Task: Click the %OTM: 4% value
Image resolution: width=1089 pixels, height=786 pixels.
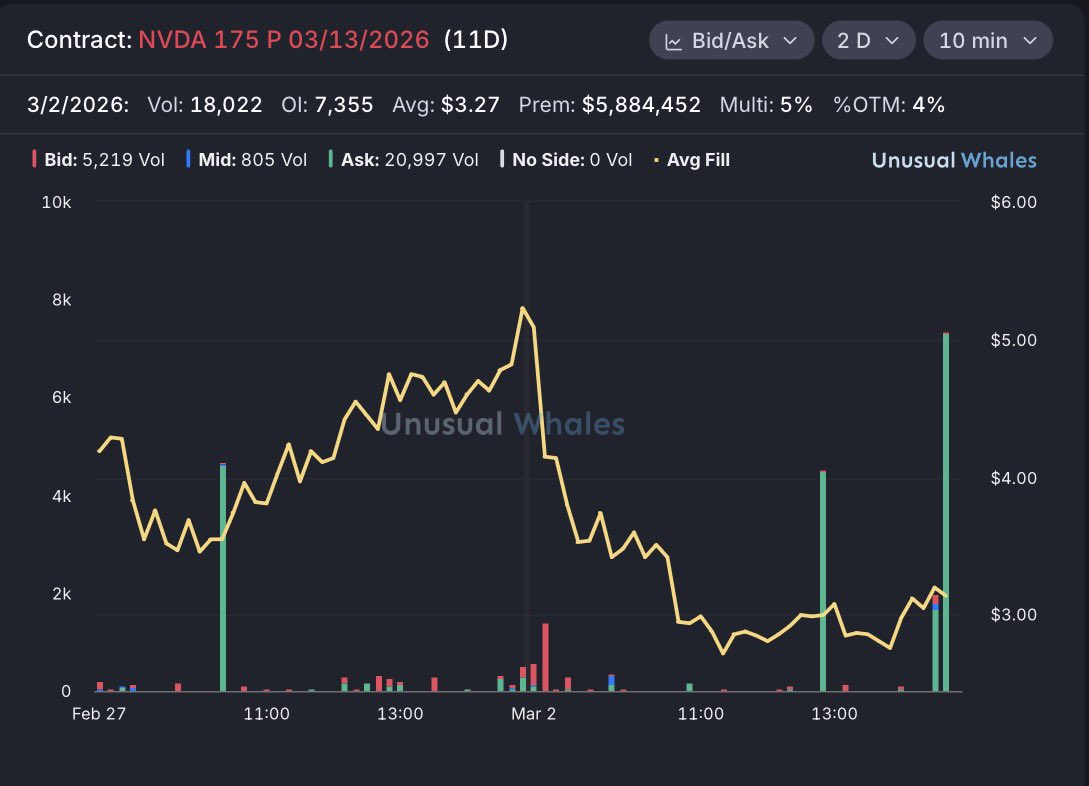Action: [889, 105]
